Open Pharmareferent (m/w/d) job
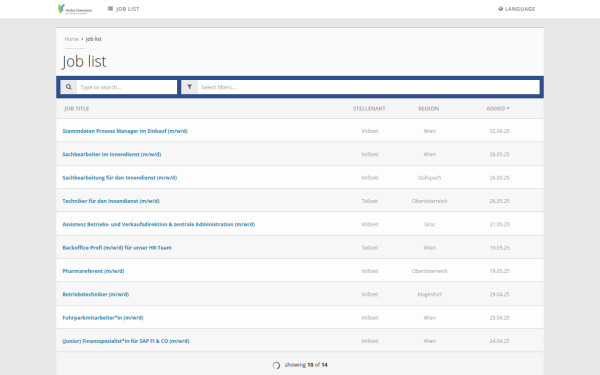Image resolution: width=600 pixels, height=375 pixels. (x=93, y=271)
